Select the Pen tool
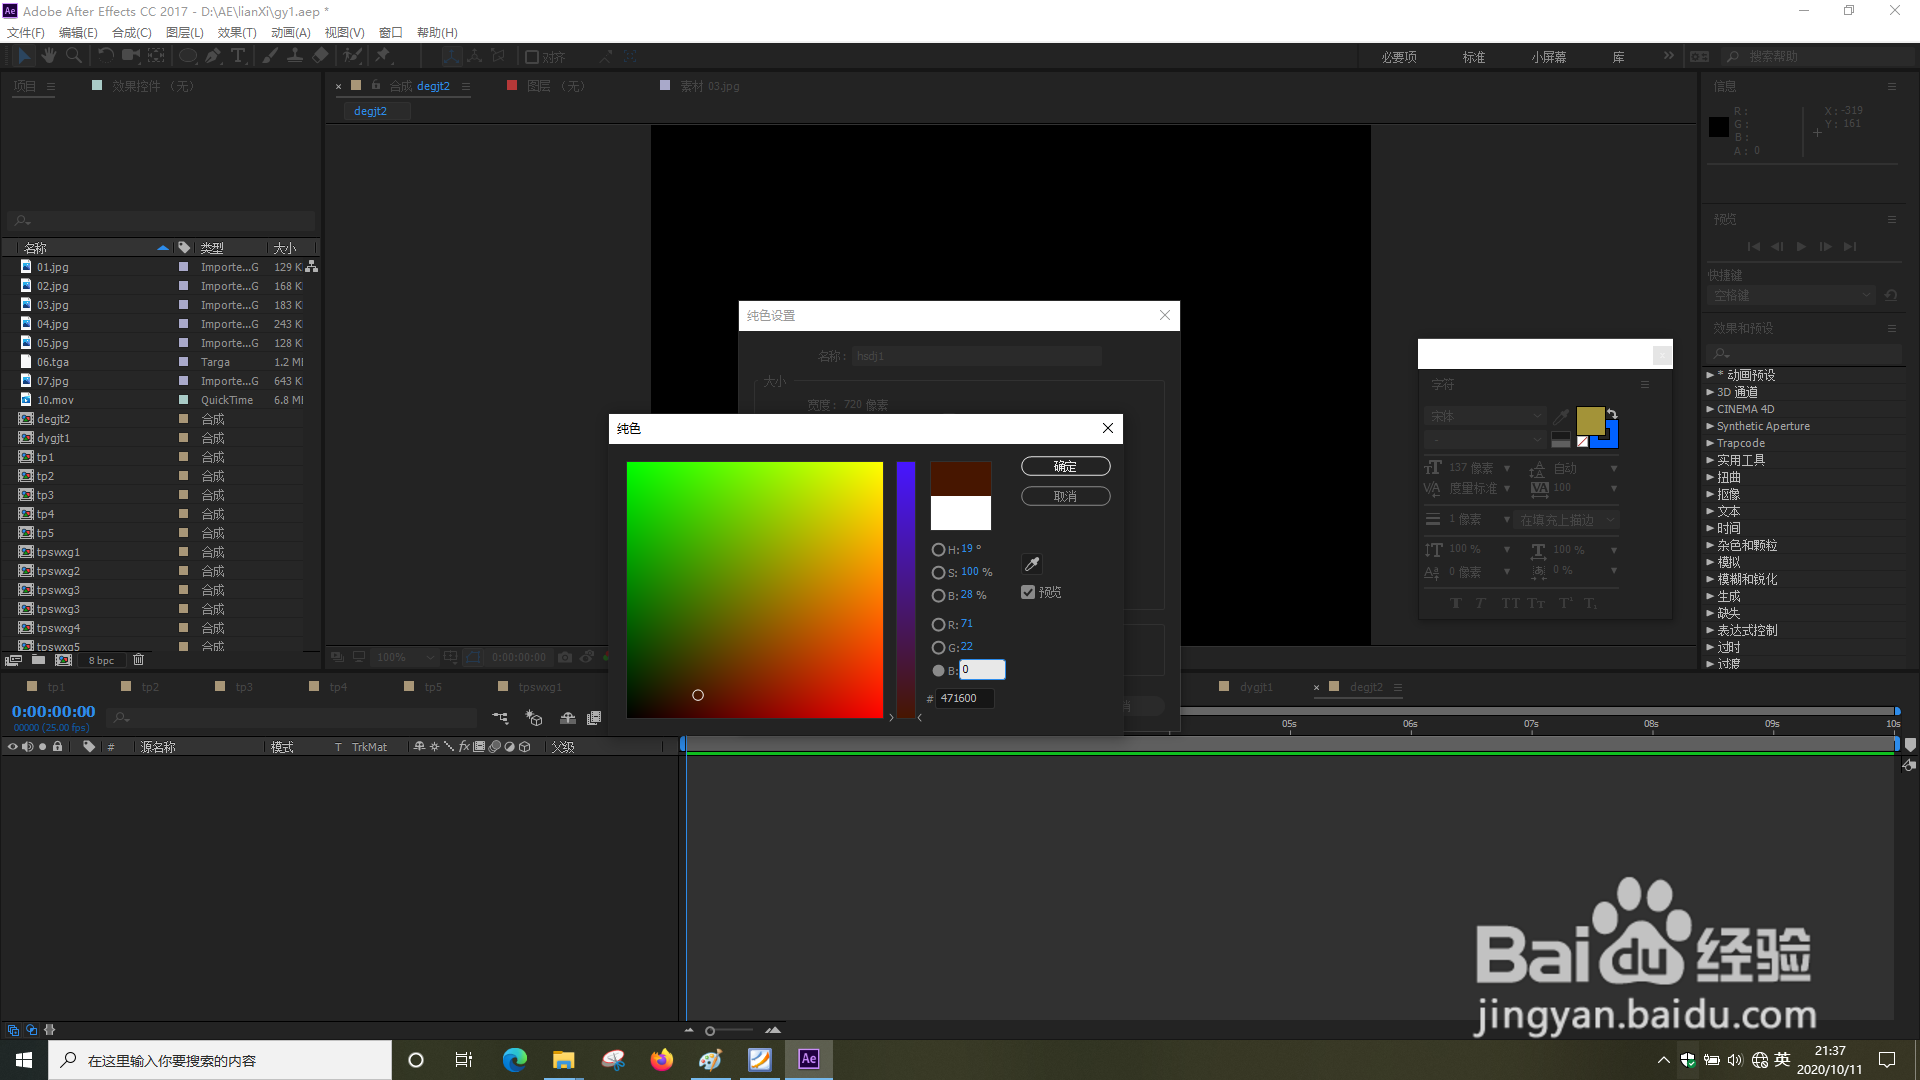Viewport: 1920px width, 1080px height. point(213,56)
